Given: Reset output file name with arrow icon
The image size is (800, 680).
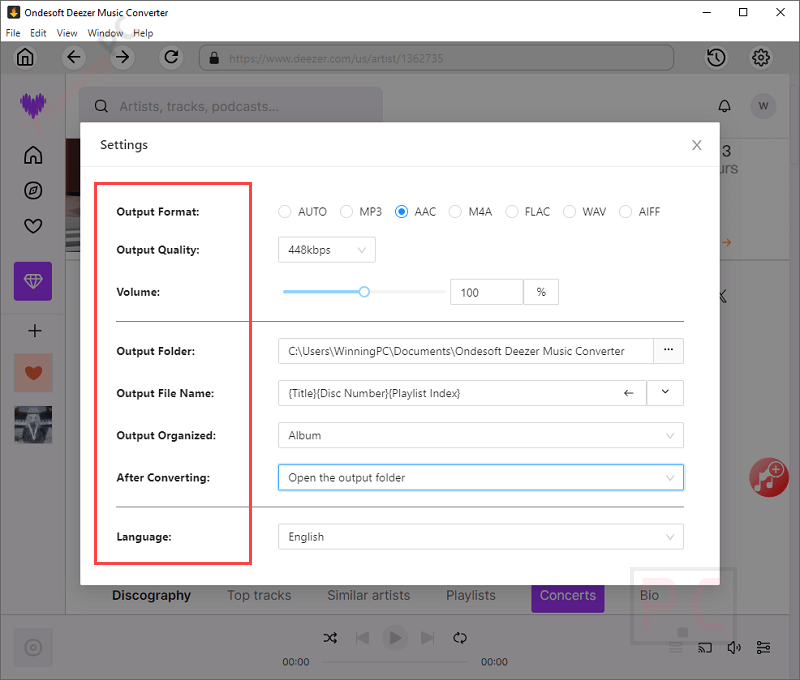Looking at the screenshot, I should click(x=629, y=393).
